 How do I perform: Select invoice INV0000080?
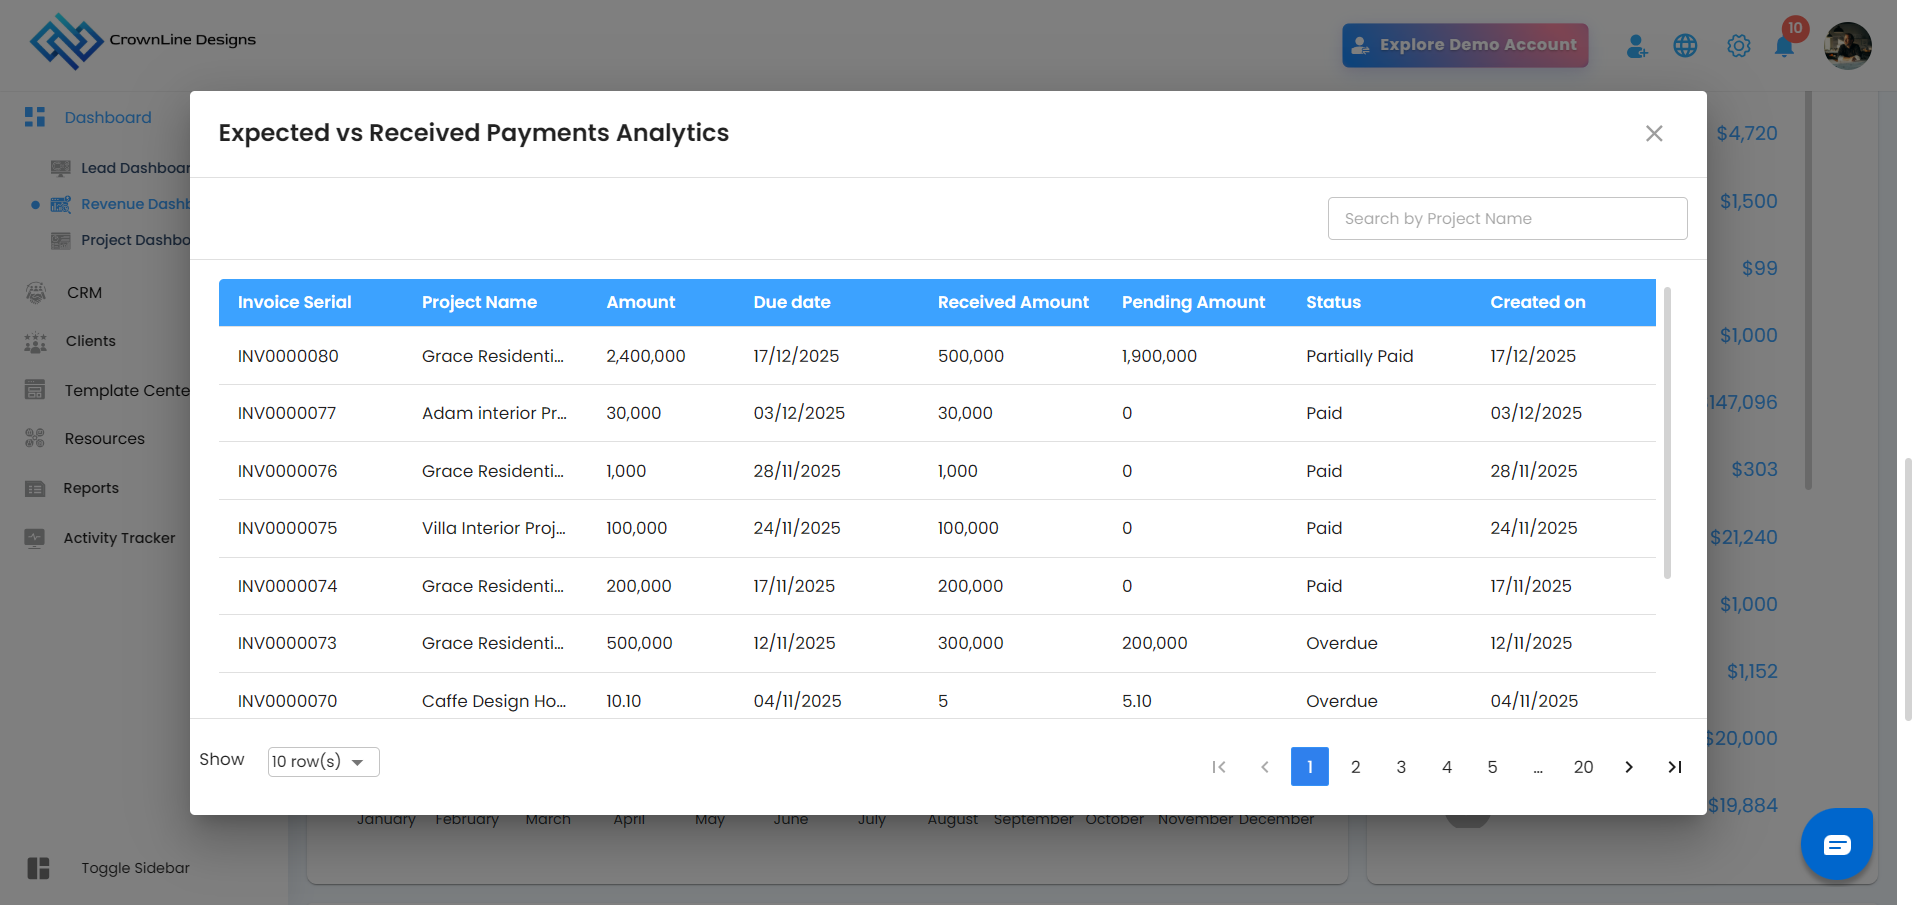288,356
